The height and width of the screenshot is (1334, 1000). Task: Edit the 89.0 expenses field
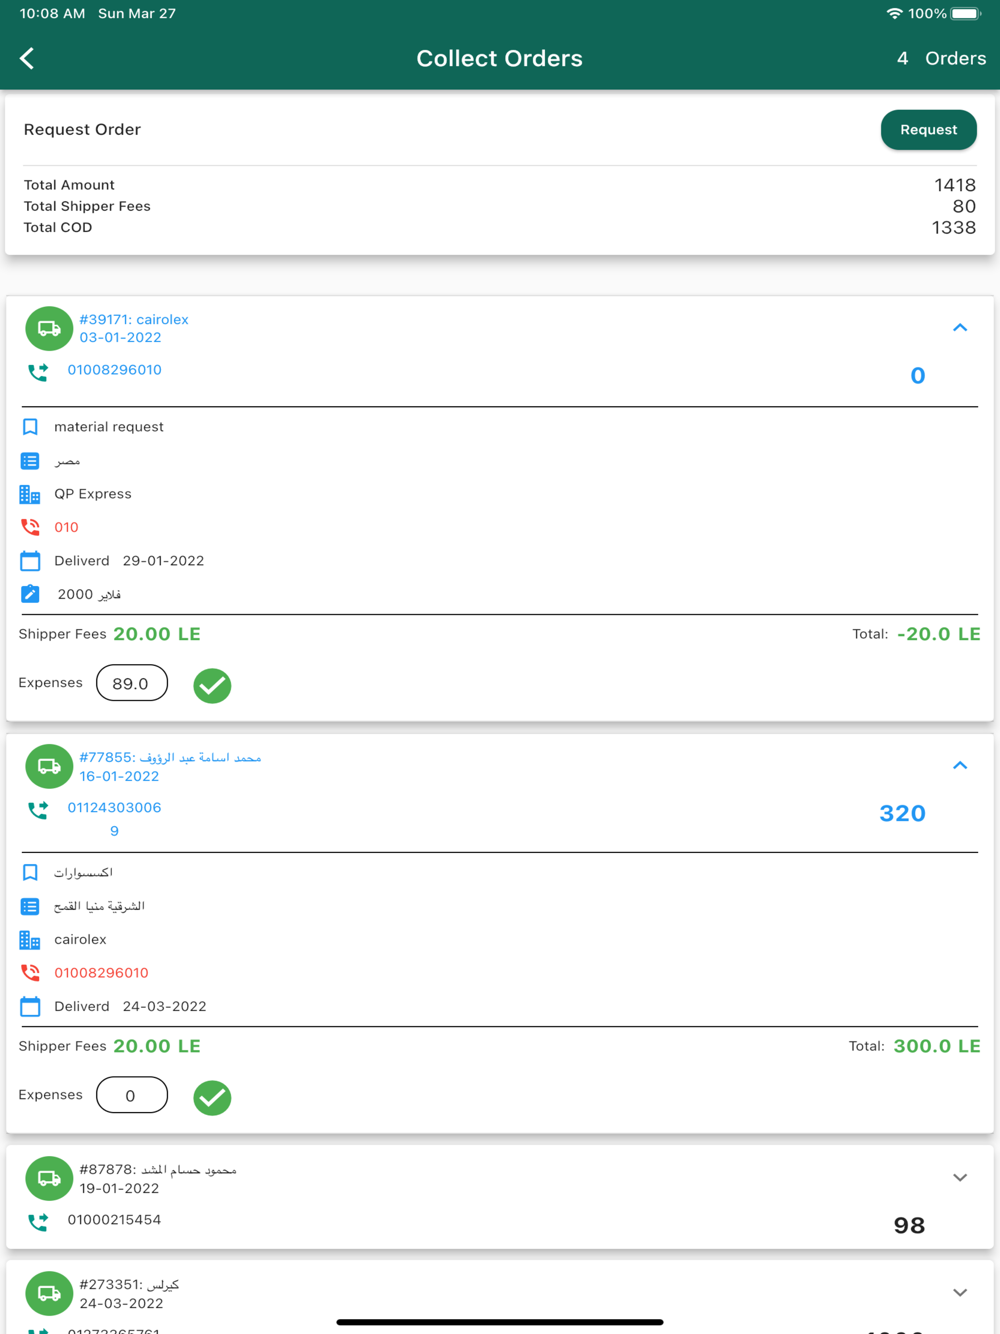pyautogui.click(x=131, y=683)
